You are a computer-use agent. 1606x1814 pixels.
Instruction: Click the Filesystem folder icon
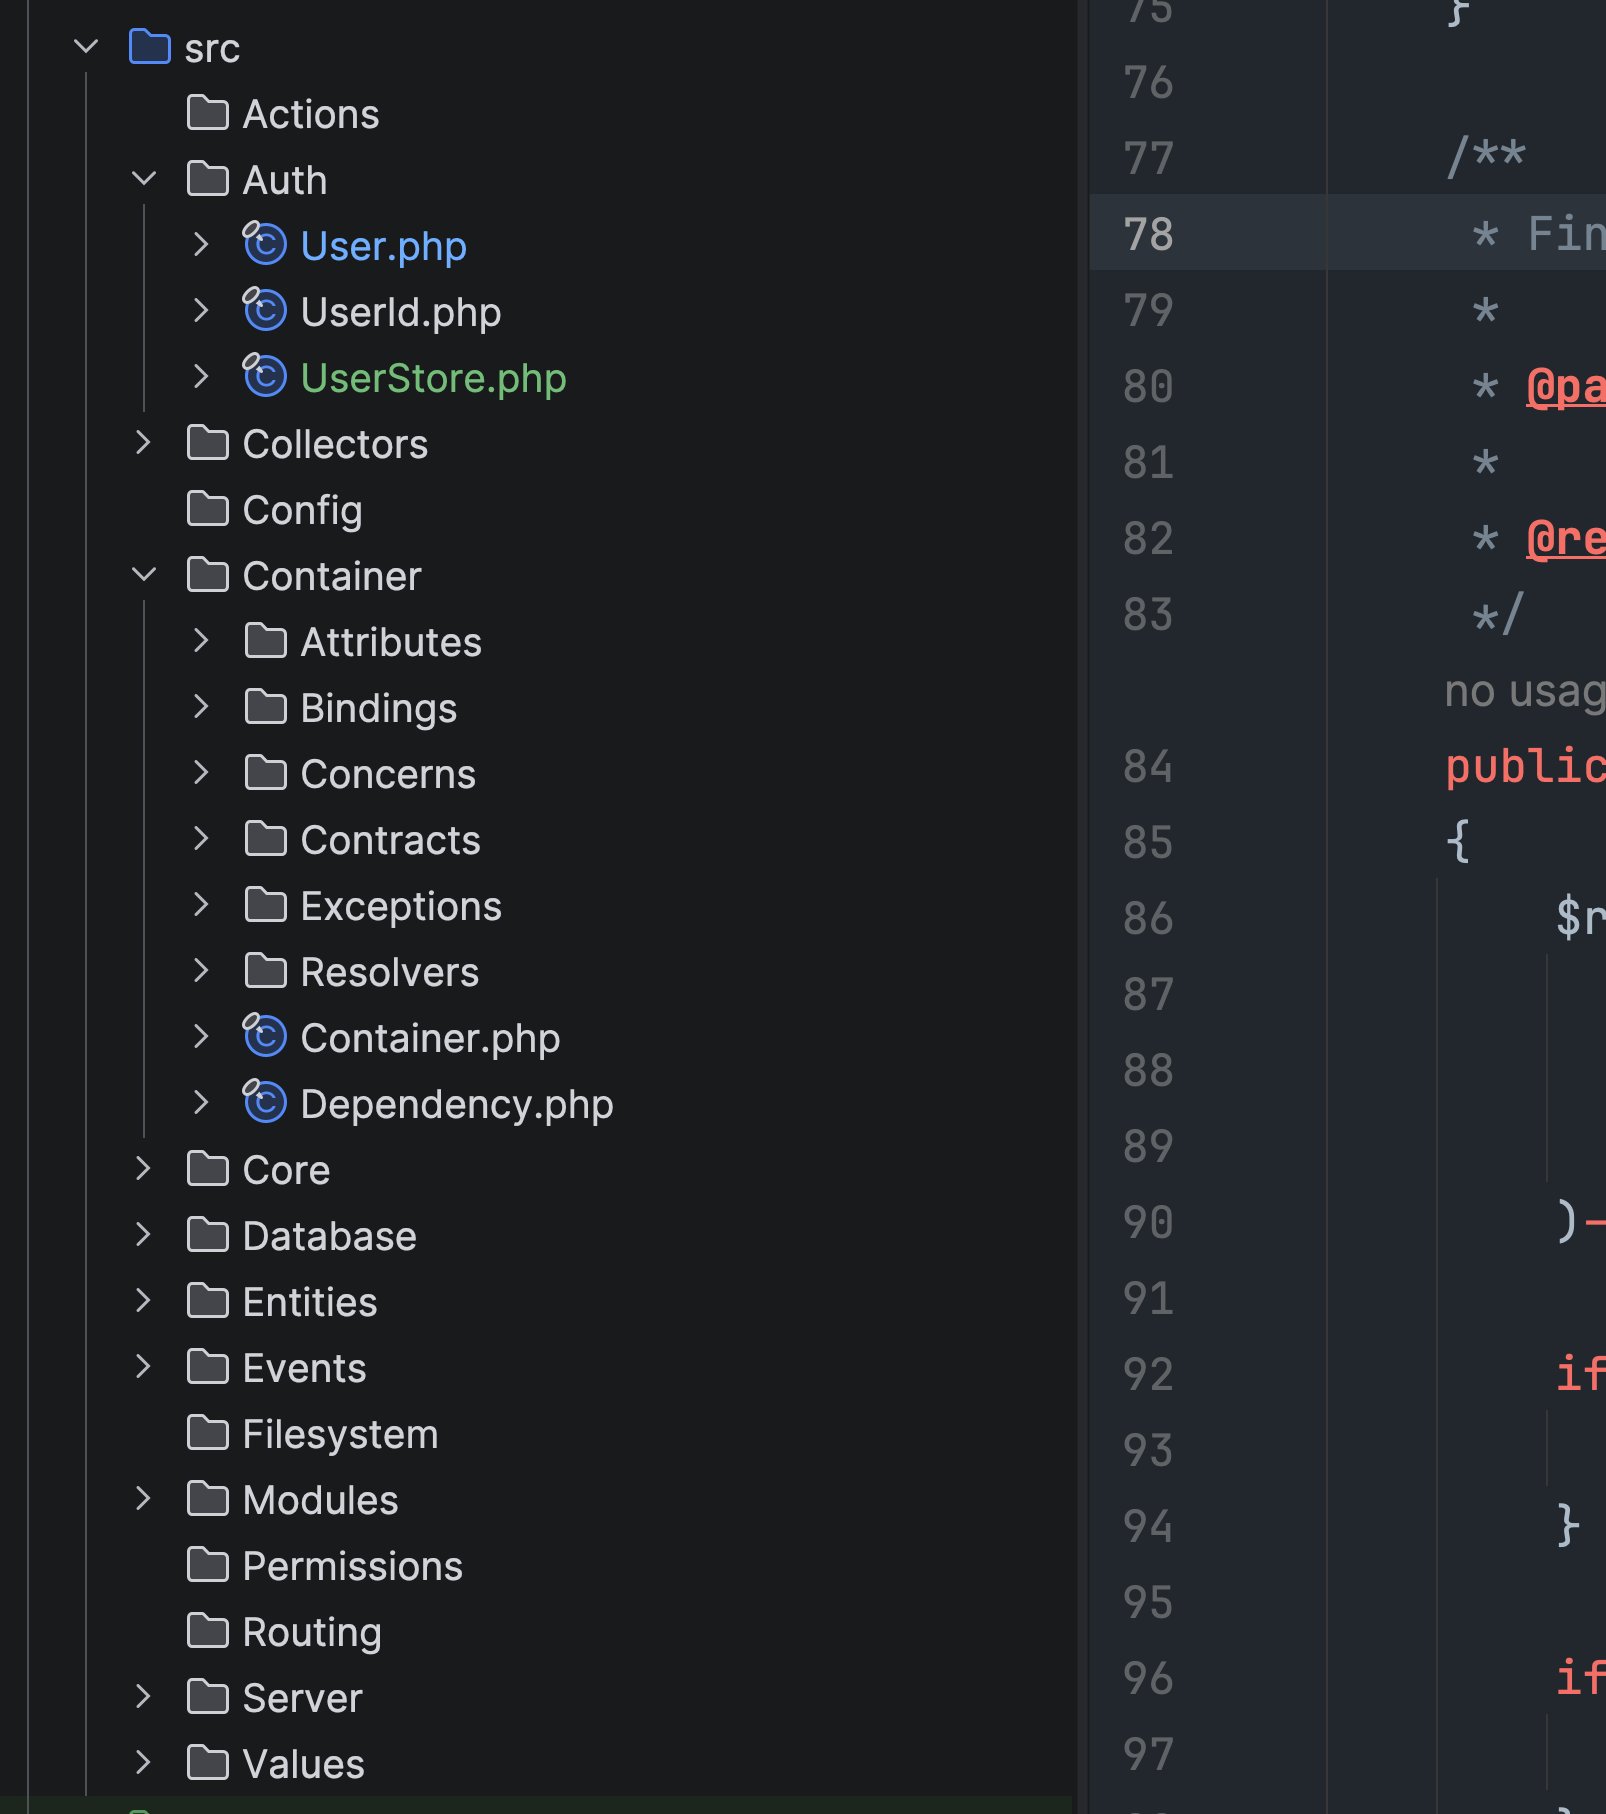click(208, 1433)
